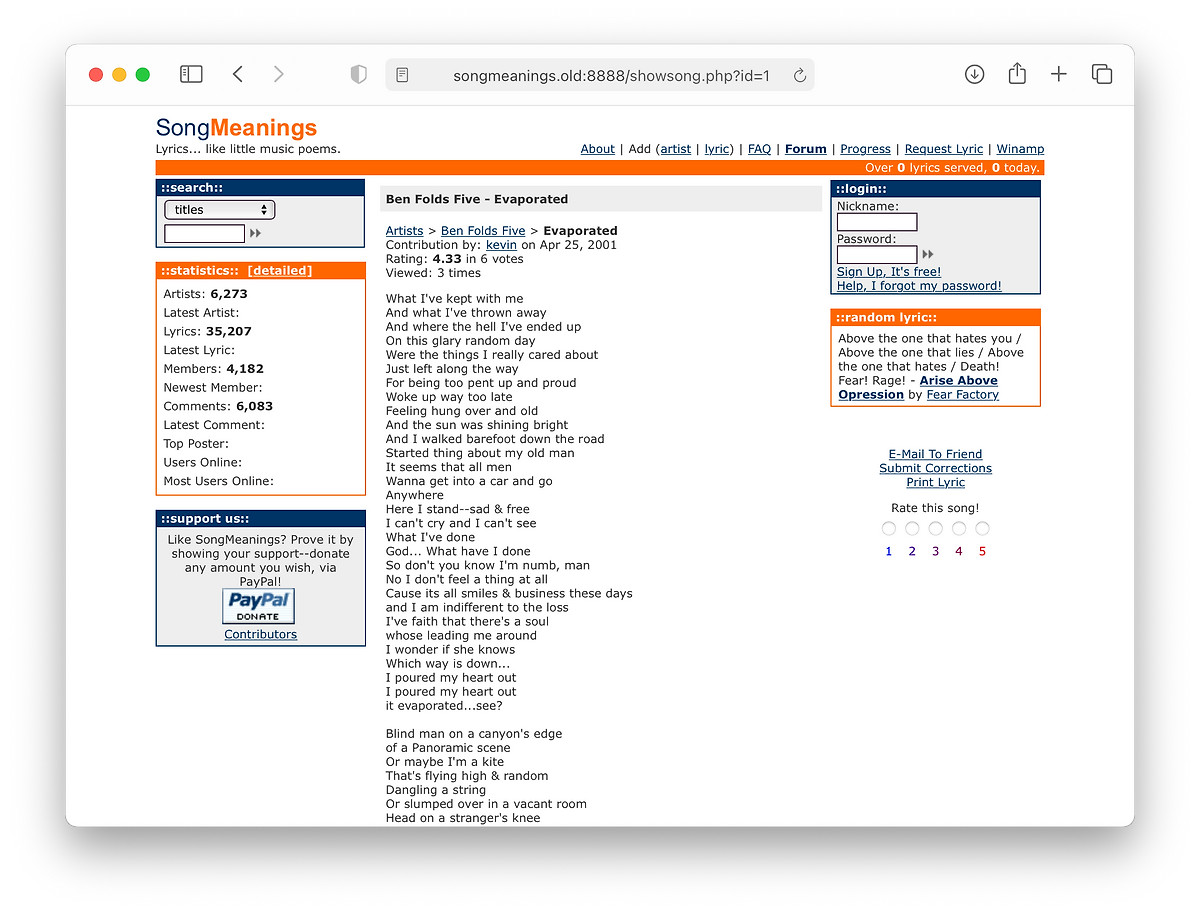Select rating 3 radio button

pos(936,528)
